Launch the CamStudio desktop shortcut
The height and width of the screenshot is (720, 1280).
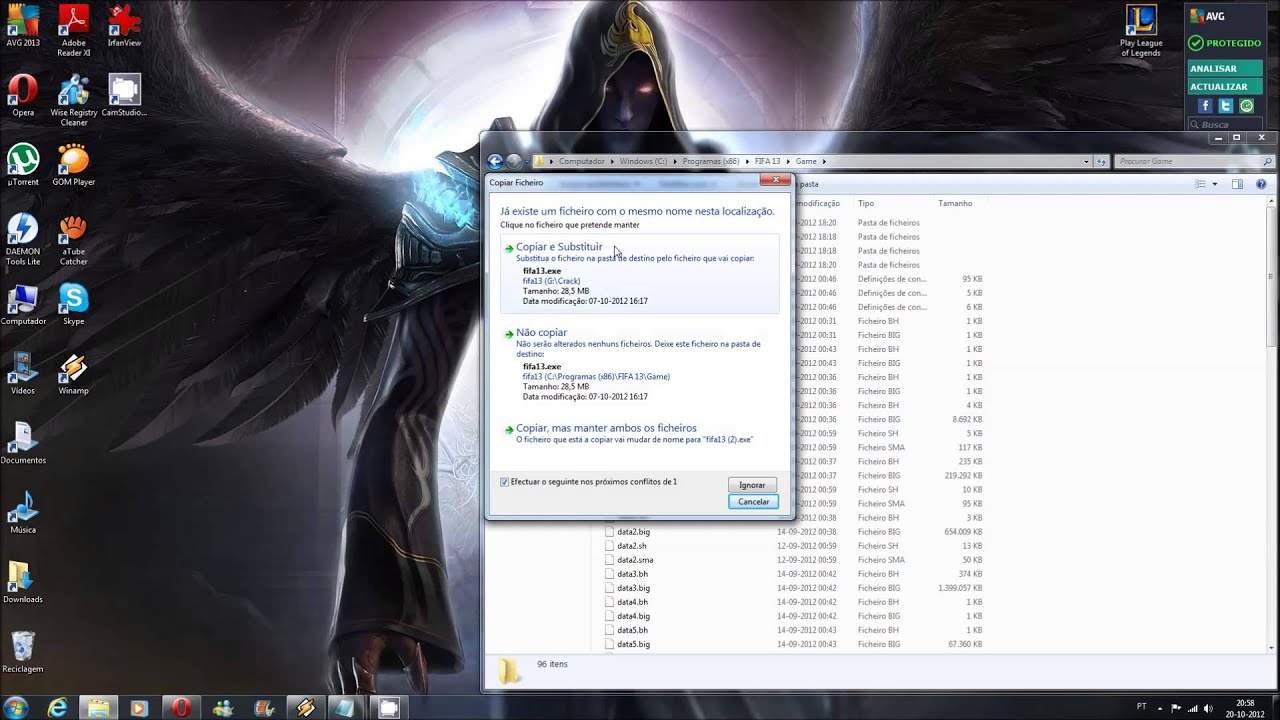click(124, 96)
